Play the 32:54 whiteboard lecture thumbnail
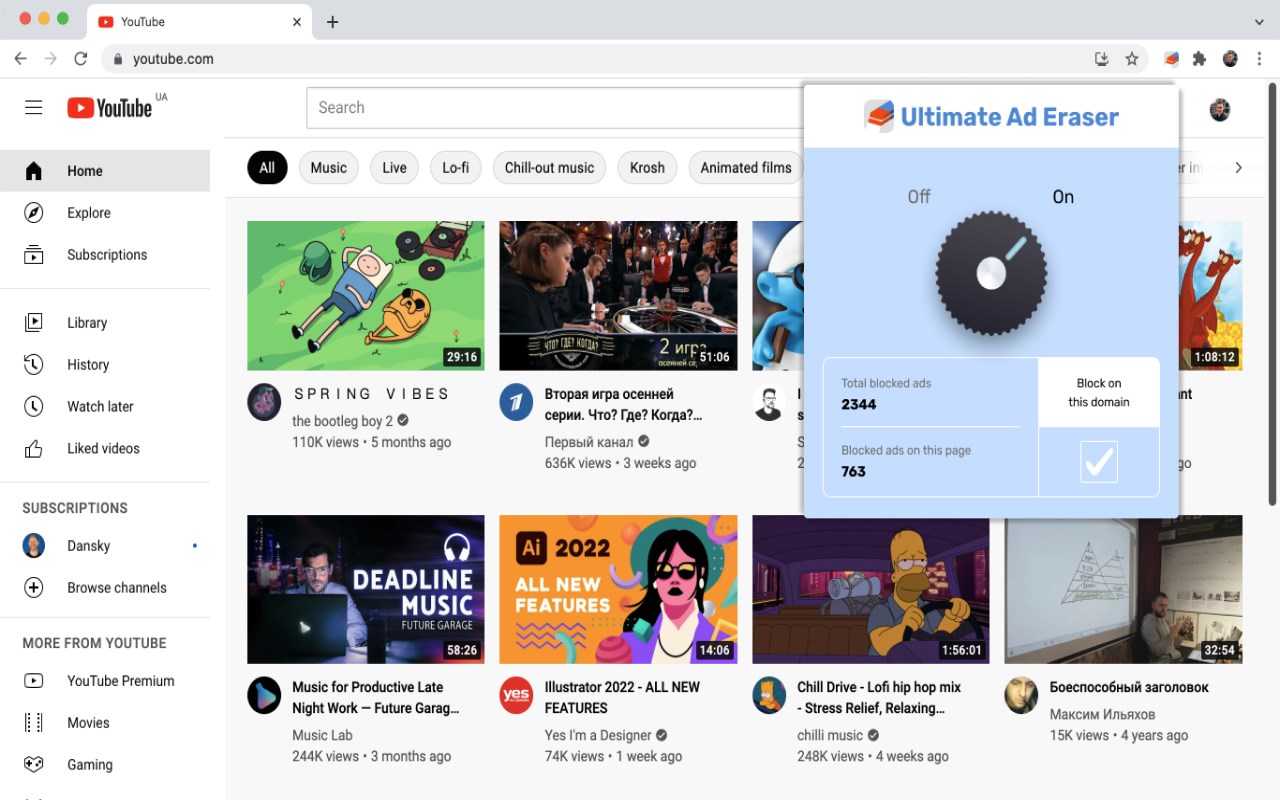Viewport: 1280px width, 800px height. coord(1123,591)
